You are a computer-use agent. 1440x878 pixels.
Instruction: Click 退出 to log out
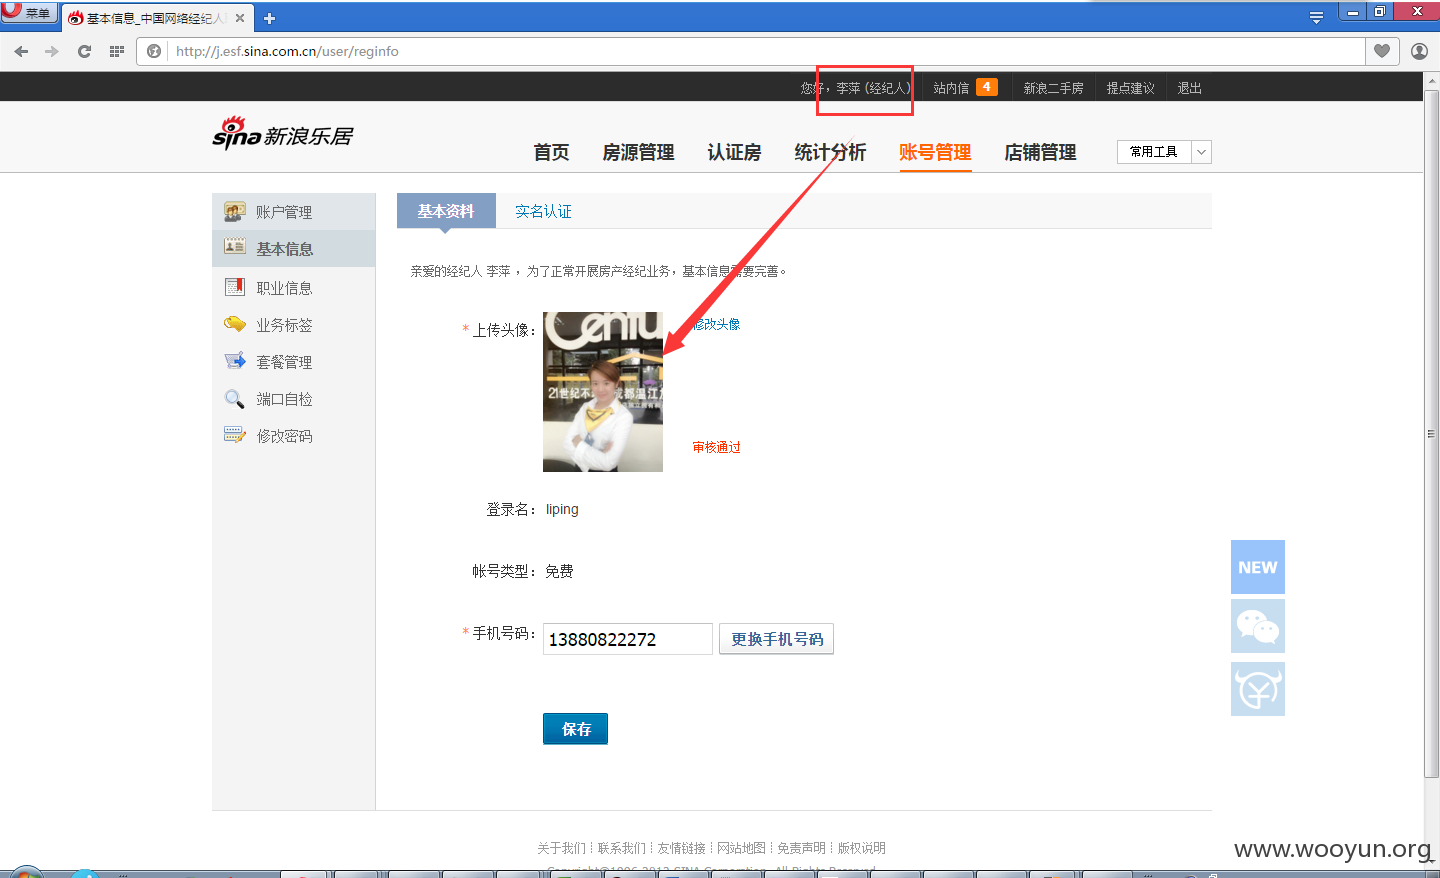(x=1189, y=88)
